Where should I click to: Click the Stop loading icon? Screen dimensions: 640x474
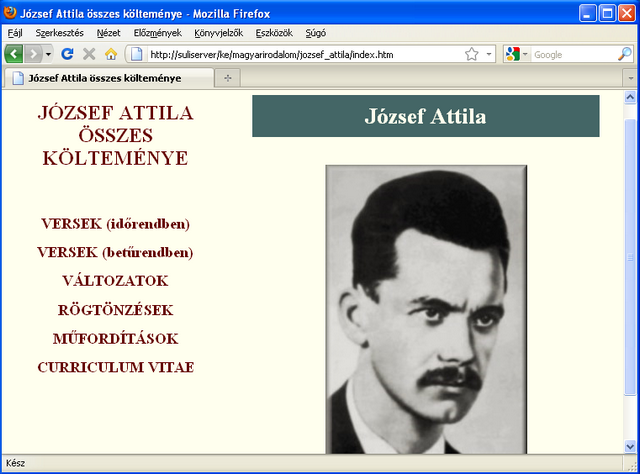tap(89, 54)
